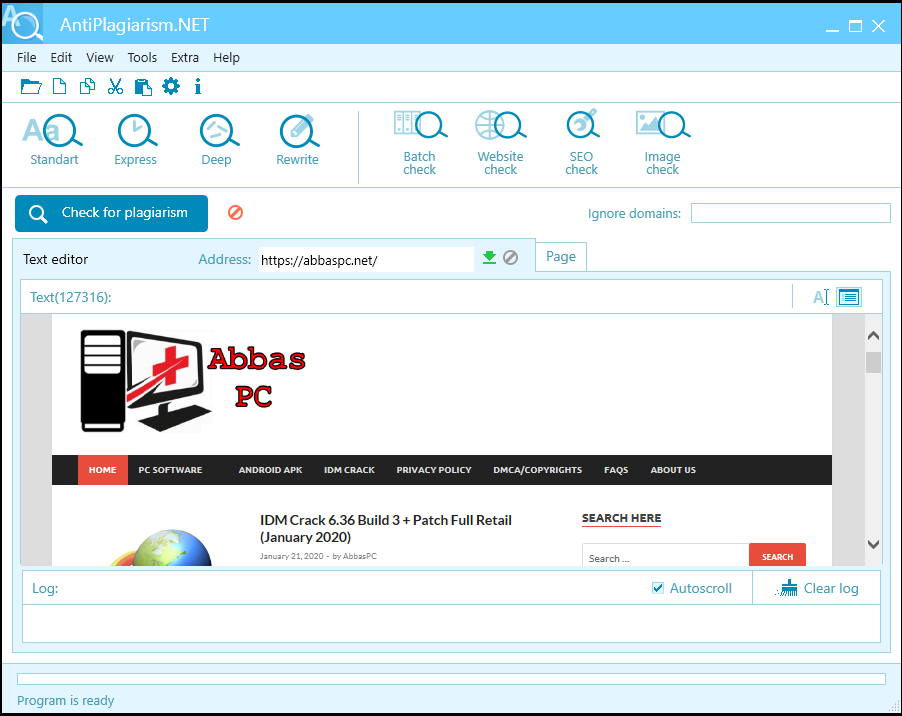This screenshot has width=902, height=716.
Task: Click the open folder toolbar icon
Action: pos(31,87)
